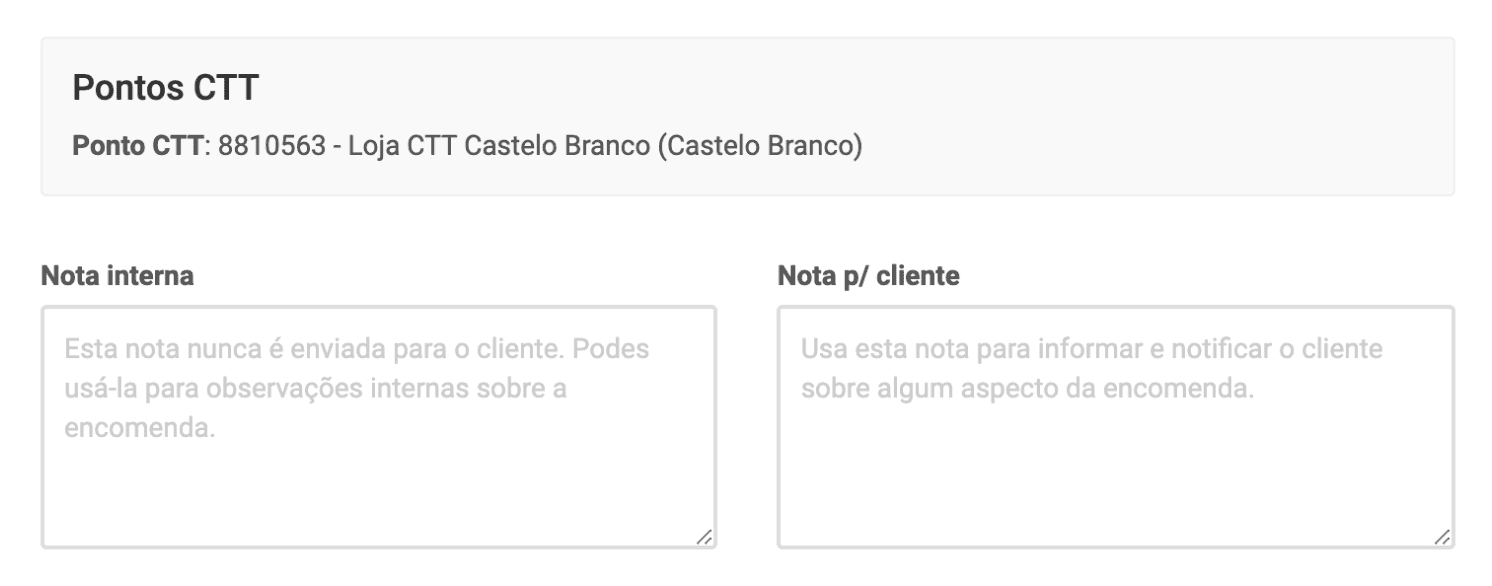The height and width of the screenshot is (586, 1492).
Task: Click the Nota interna field label
Action: 117,277
